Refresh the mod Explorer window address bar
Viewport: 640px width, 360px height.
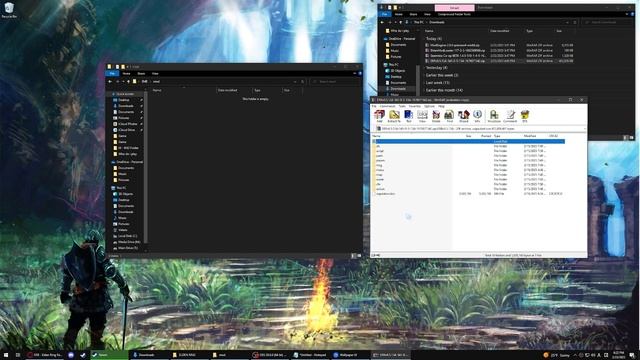coord(302,82)
